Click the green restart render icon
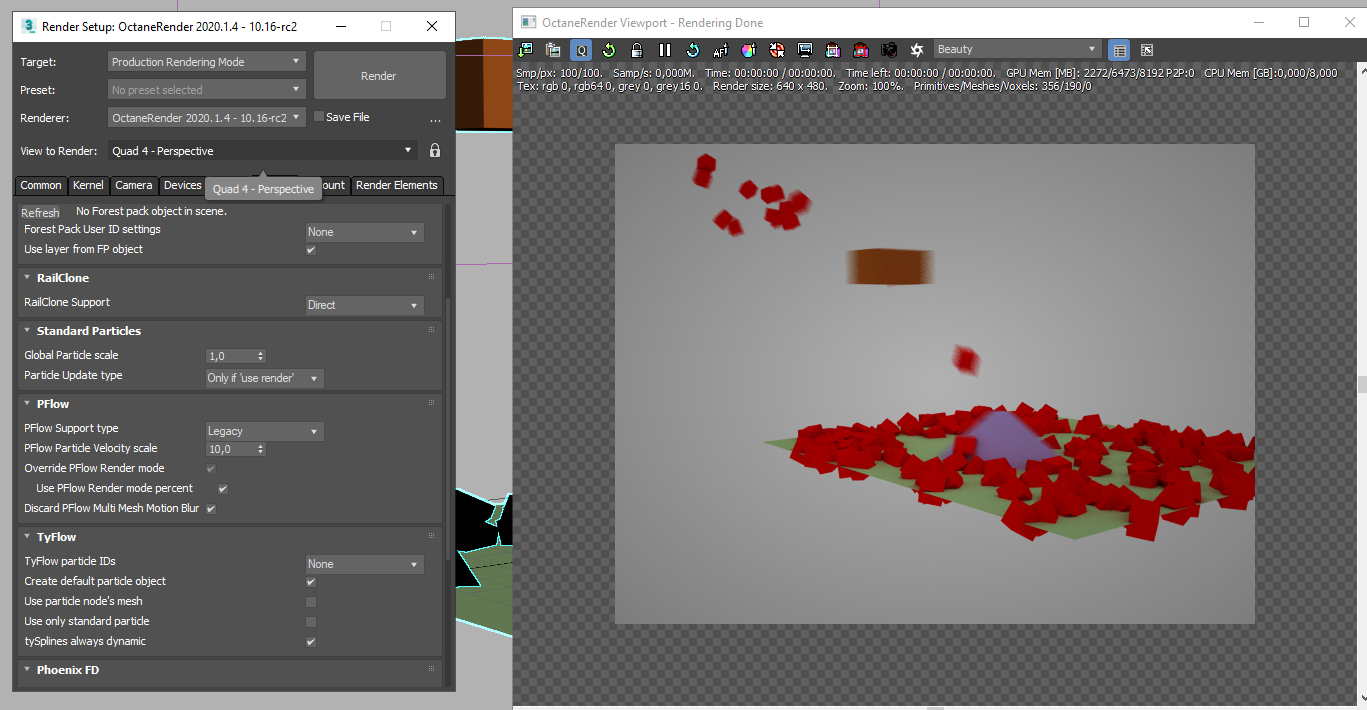Image resolution: width=1367 pixels, height=710 pixels. pyautogui.click(x=609, y=49)
